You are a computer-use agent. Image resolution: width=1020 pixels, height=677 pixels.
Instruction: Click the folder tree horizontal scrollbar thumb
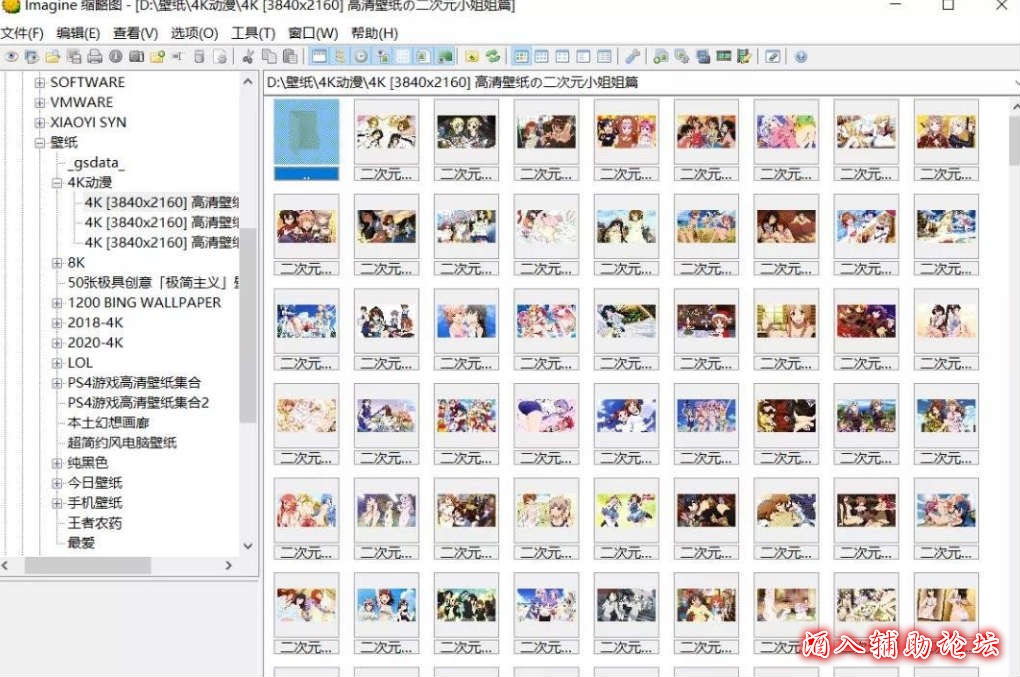click(x=88, y=566)
